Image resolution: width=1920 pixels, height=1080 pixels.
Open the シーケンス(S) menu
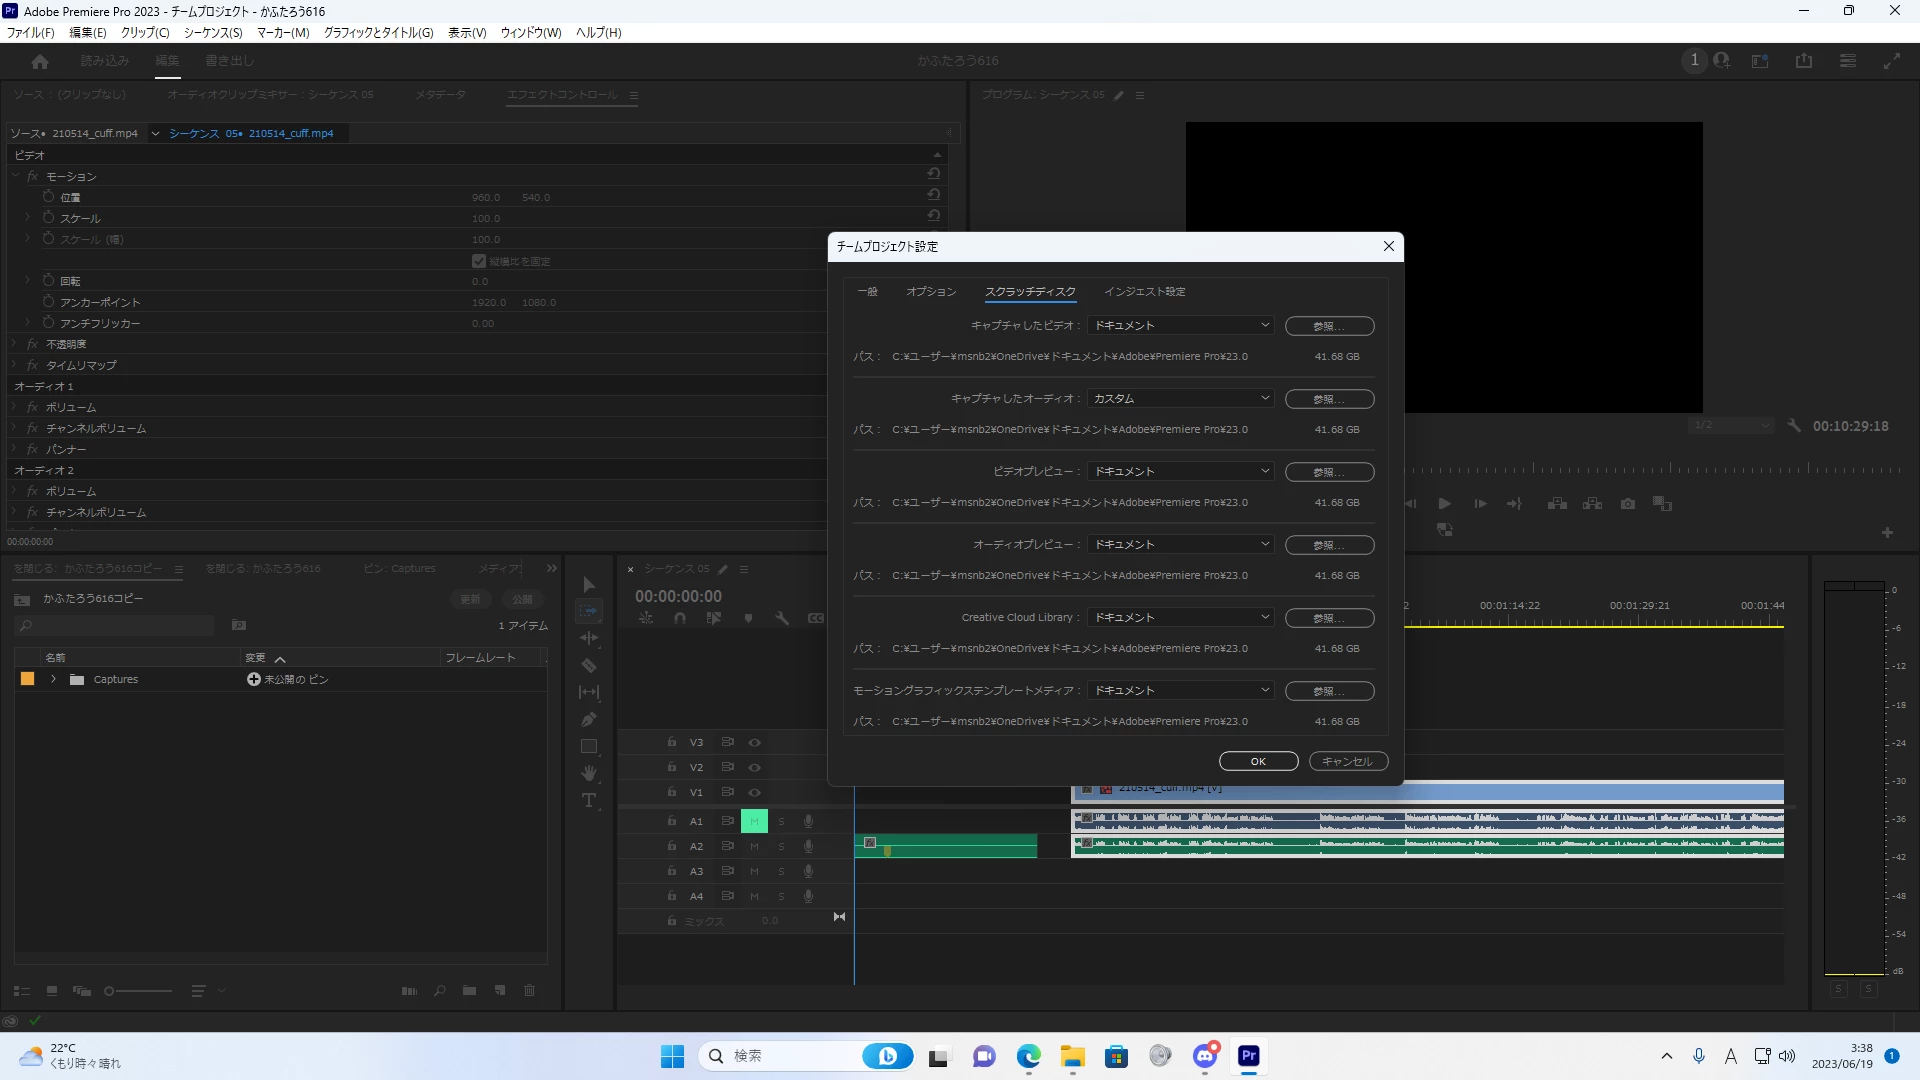tap(213, 33)
